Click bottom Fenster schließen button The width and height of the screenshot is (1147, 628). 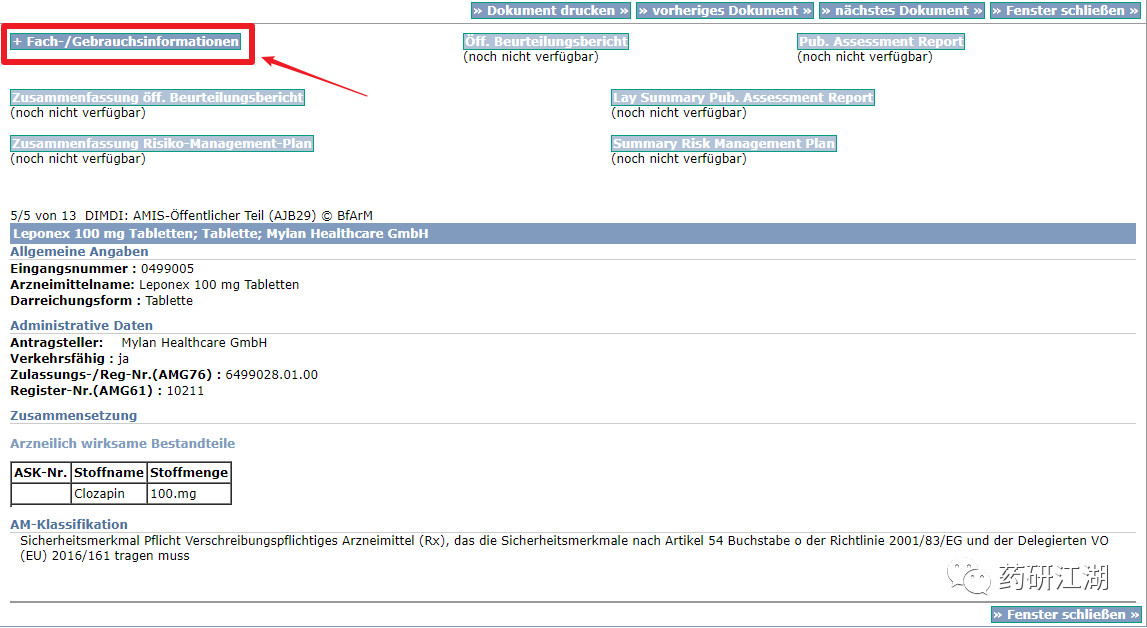coord(1066,614)
